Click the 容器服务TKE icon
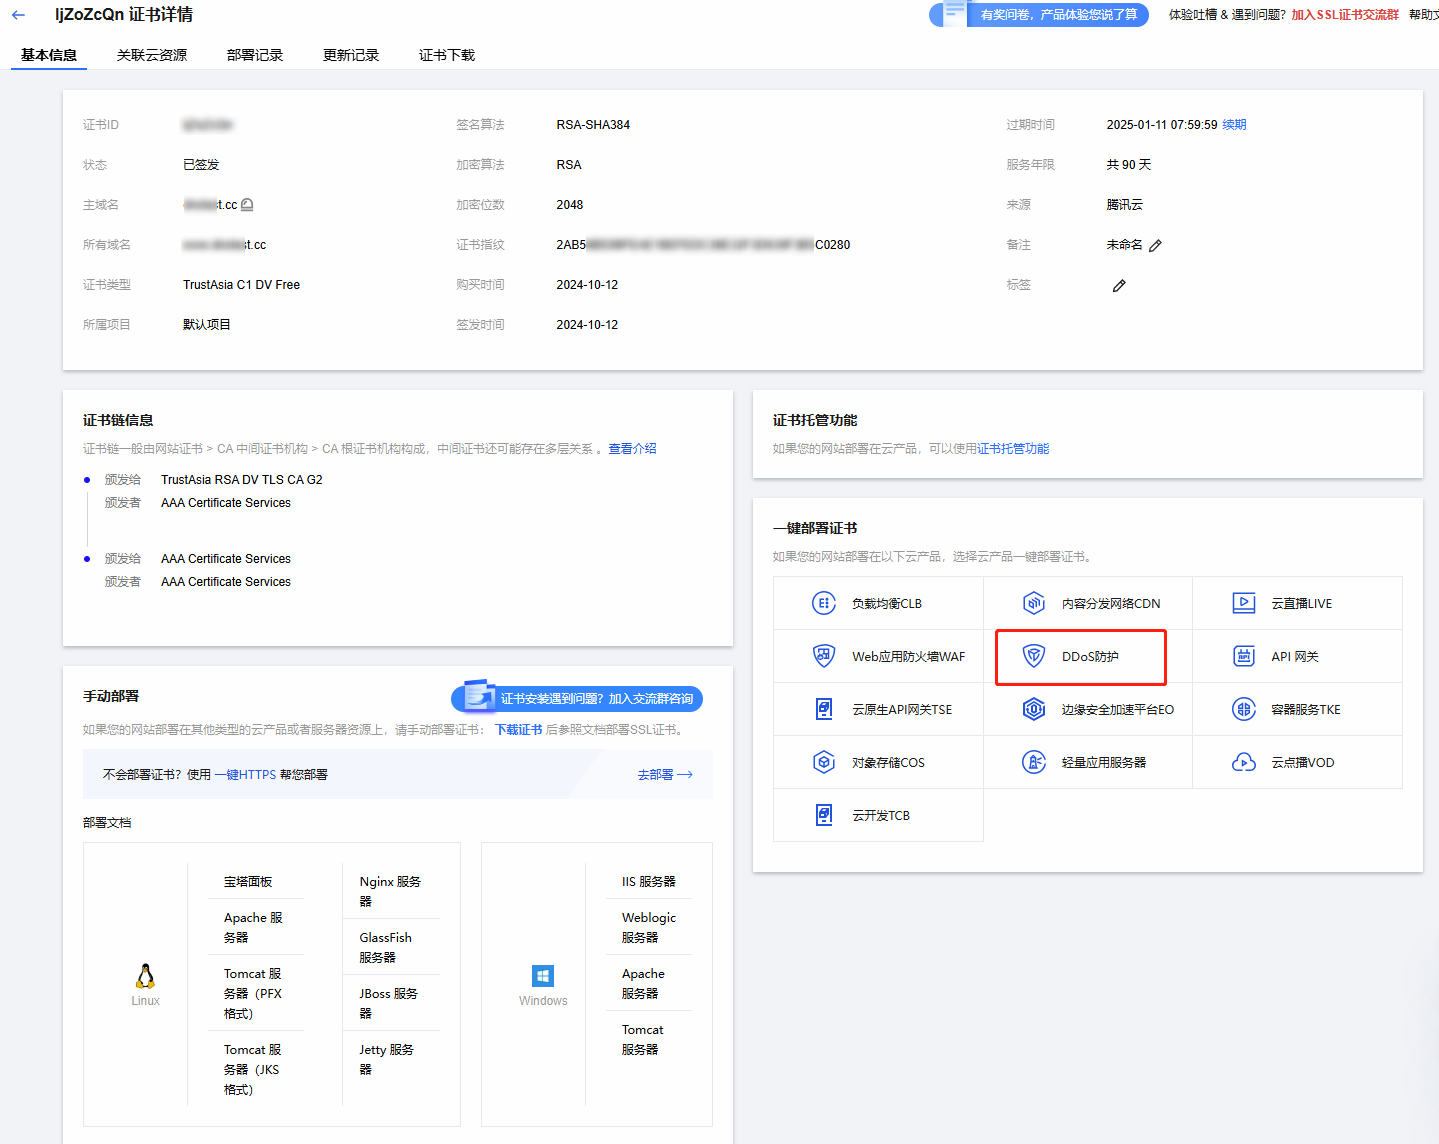 click(x=1244, y=709)
